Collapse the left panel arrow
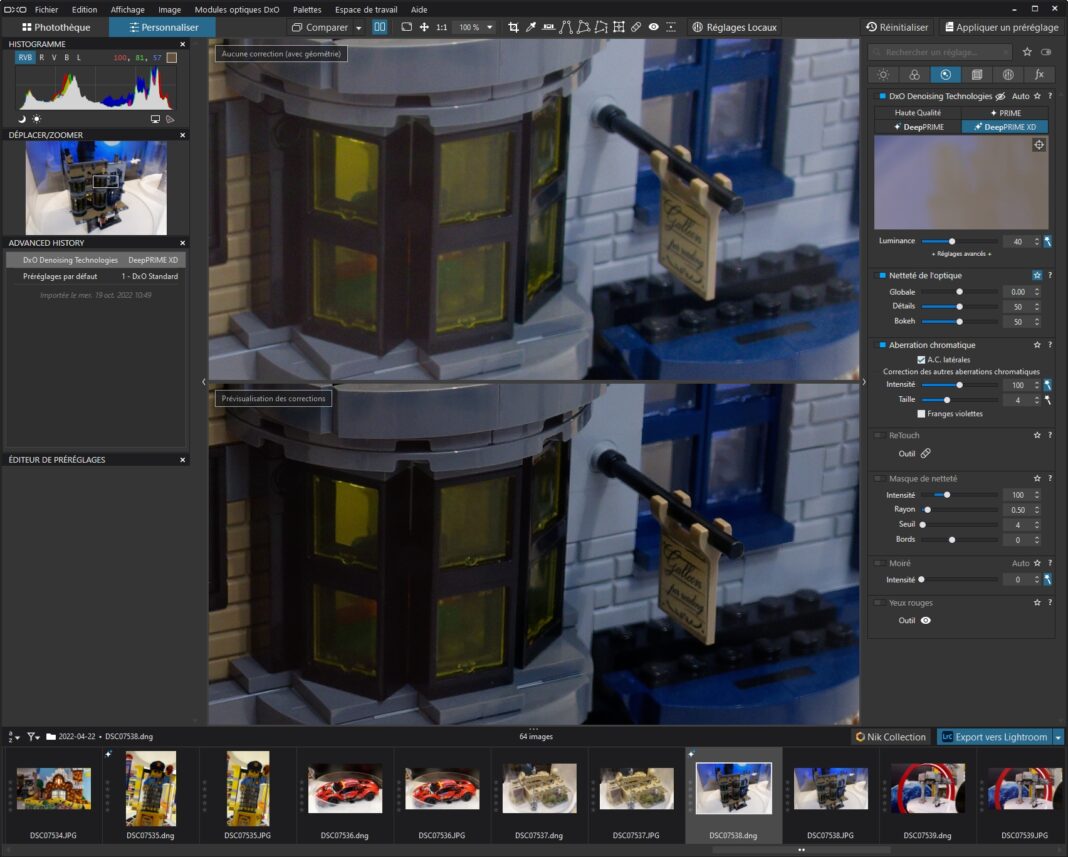Screen dimensions: 1068x857 204,382
